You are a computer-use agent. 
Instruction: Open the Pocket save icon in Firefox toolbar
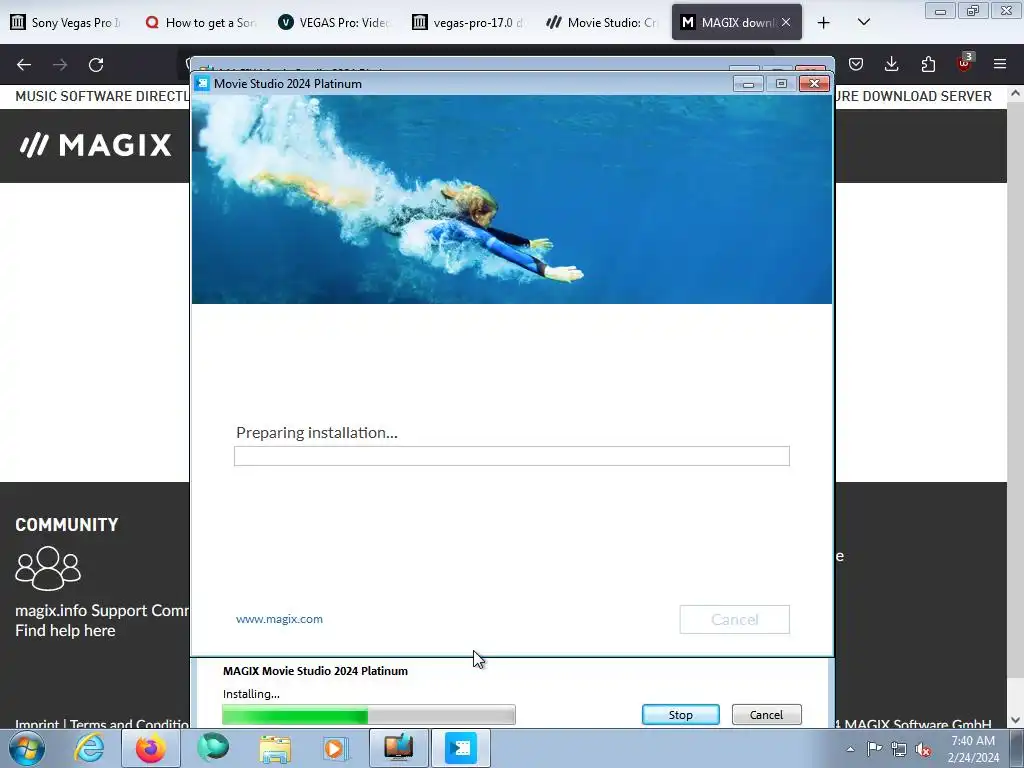[x=856, y=64]
